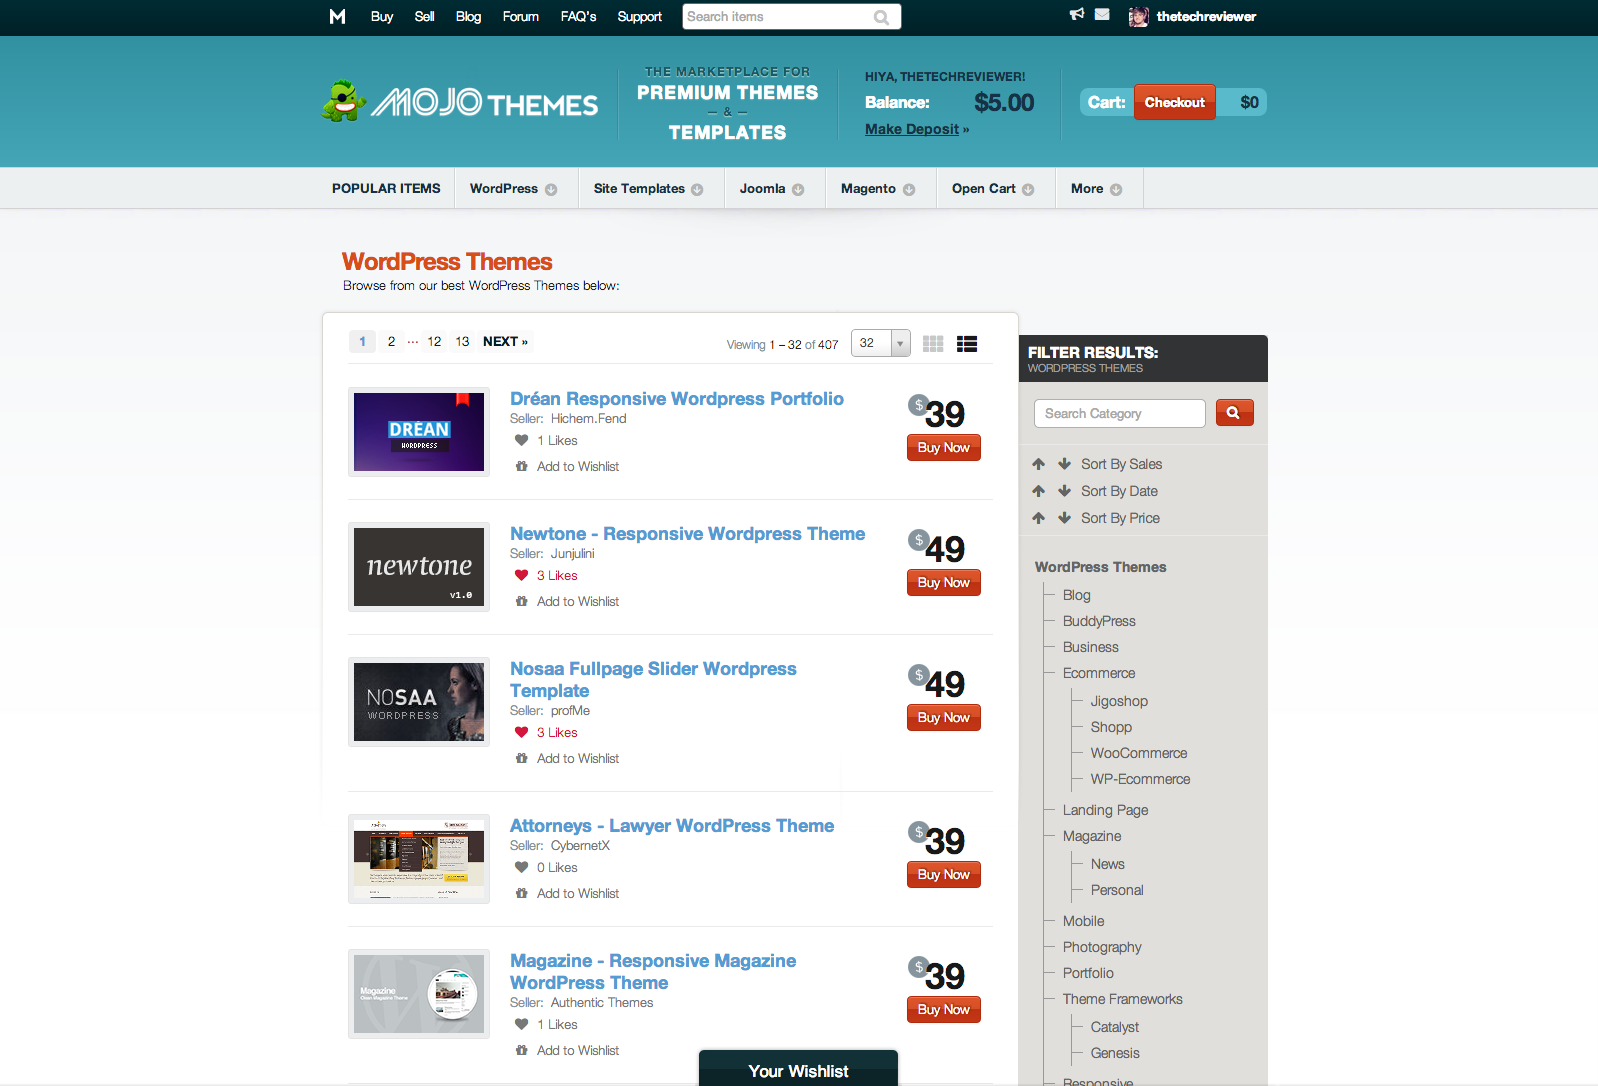
Task: Click the red category search button
Action: pos(1234,413)
